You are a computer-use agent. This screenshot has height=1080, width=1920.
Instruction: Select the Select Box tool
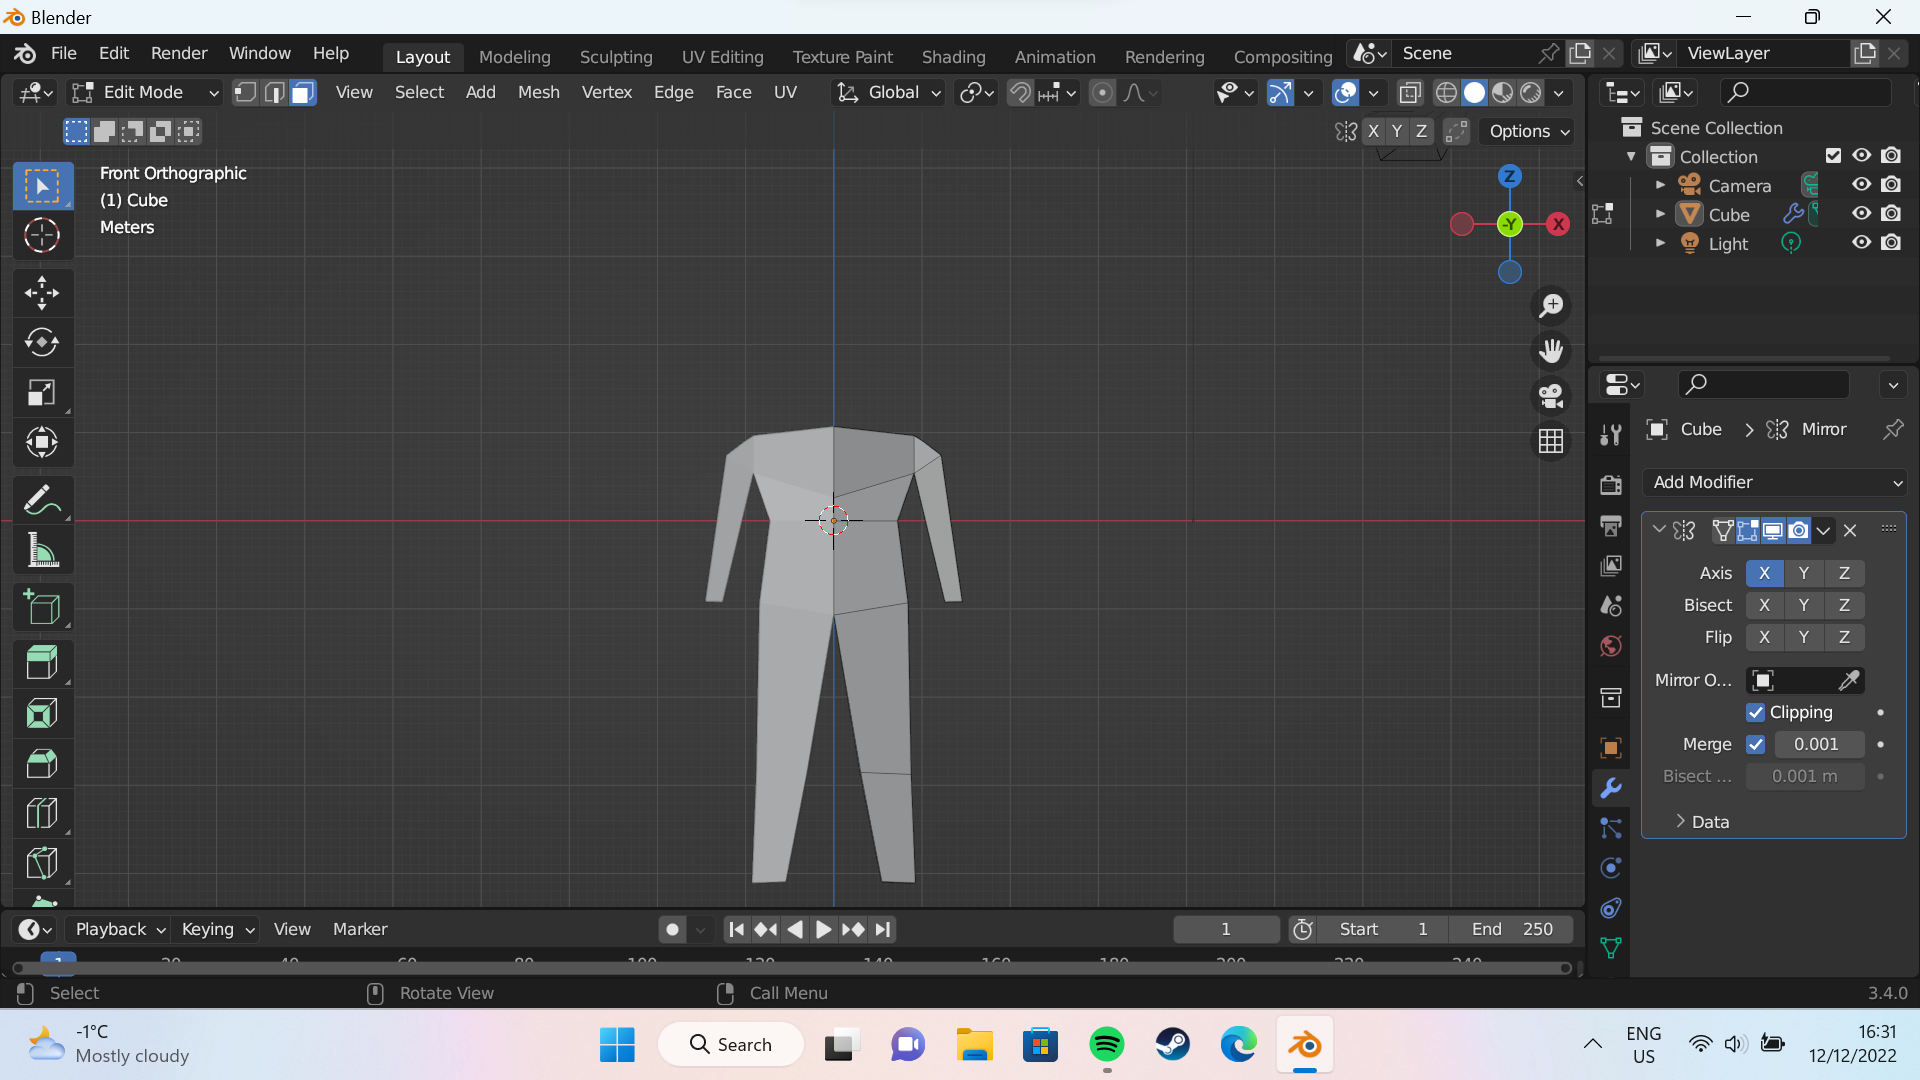click(42, 186)
